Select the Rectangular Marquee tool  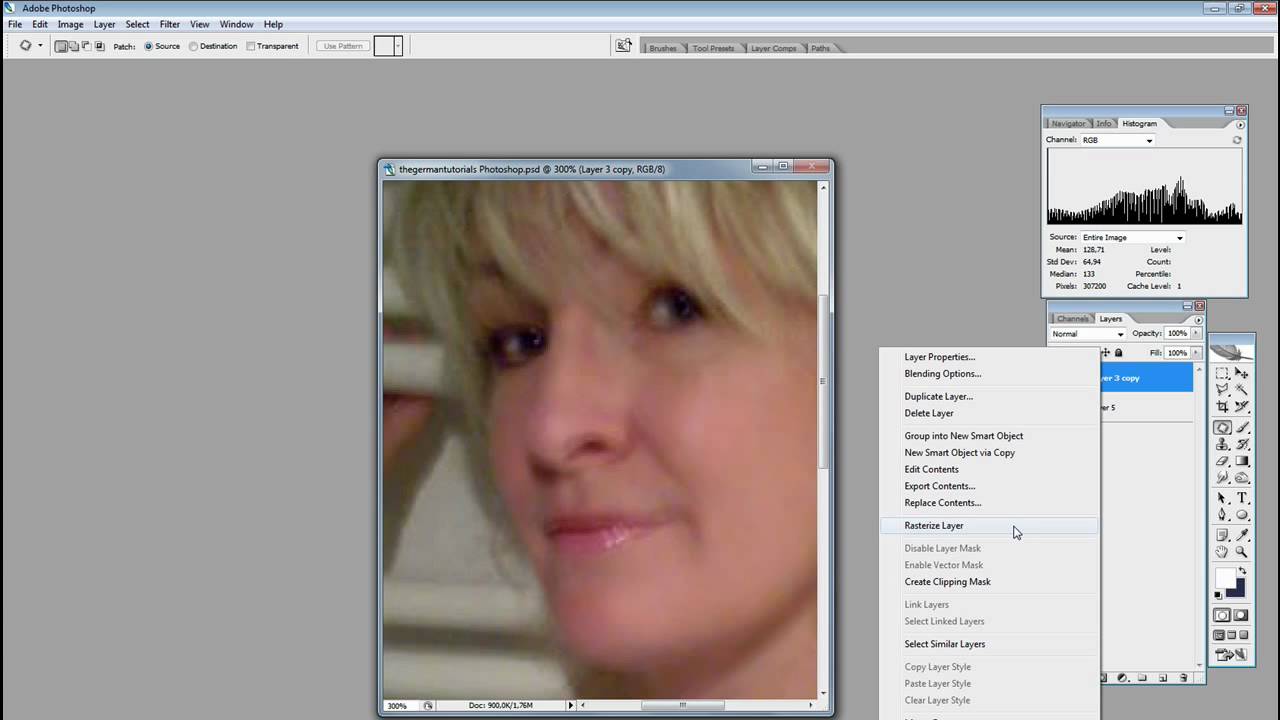click(1221, 372)
